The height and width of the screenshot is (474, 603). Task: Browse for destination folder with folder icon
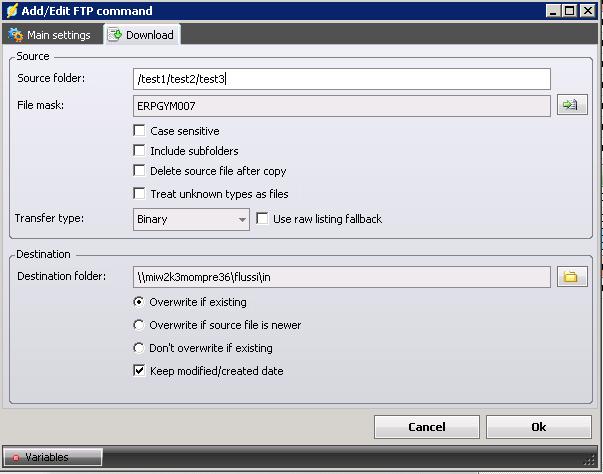[x=572, y=277]
